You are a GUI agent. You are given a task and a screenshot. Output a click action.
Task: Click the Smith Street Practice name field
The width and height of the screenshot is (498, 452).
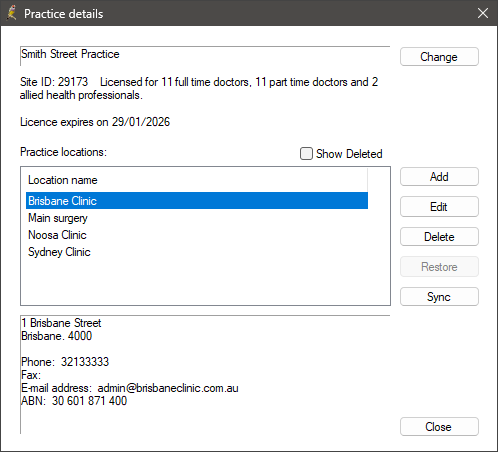[205, 56]
